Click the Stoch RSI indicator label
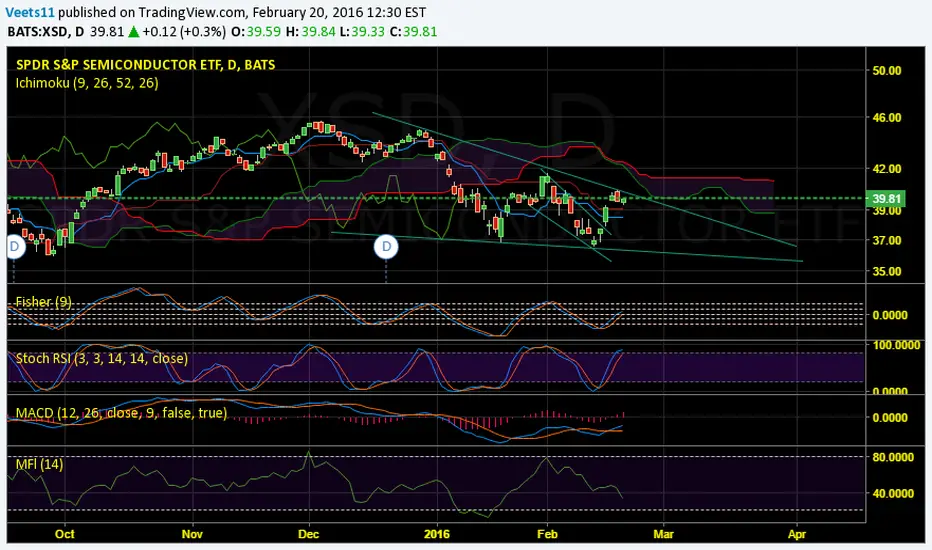The height and width of the screenshot is (550, 932). coord(102,358)
